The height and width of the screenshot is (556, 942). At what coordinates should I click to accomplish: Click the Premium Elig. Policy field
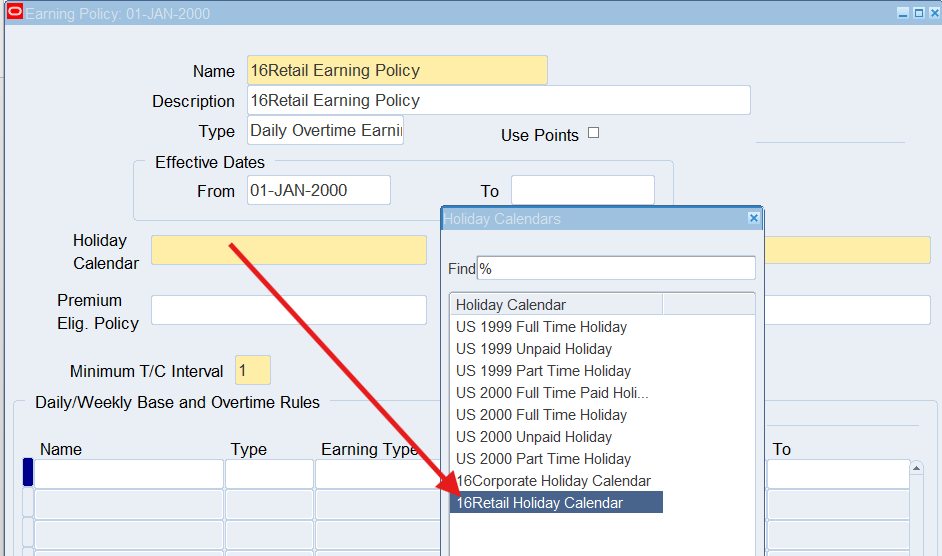pos(288,310)
